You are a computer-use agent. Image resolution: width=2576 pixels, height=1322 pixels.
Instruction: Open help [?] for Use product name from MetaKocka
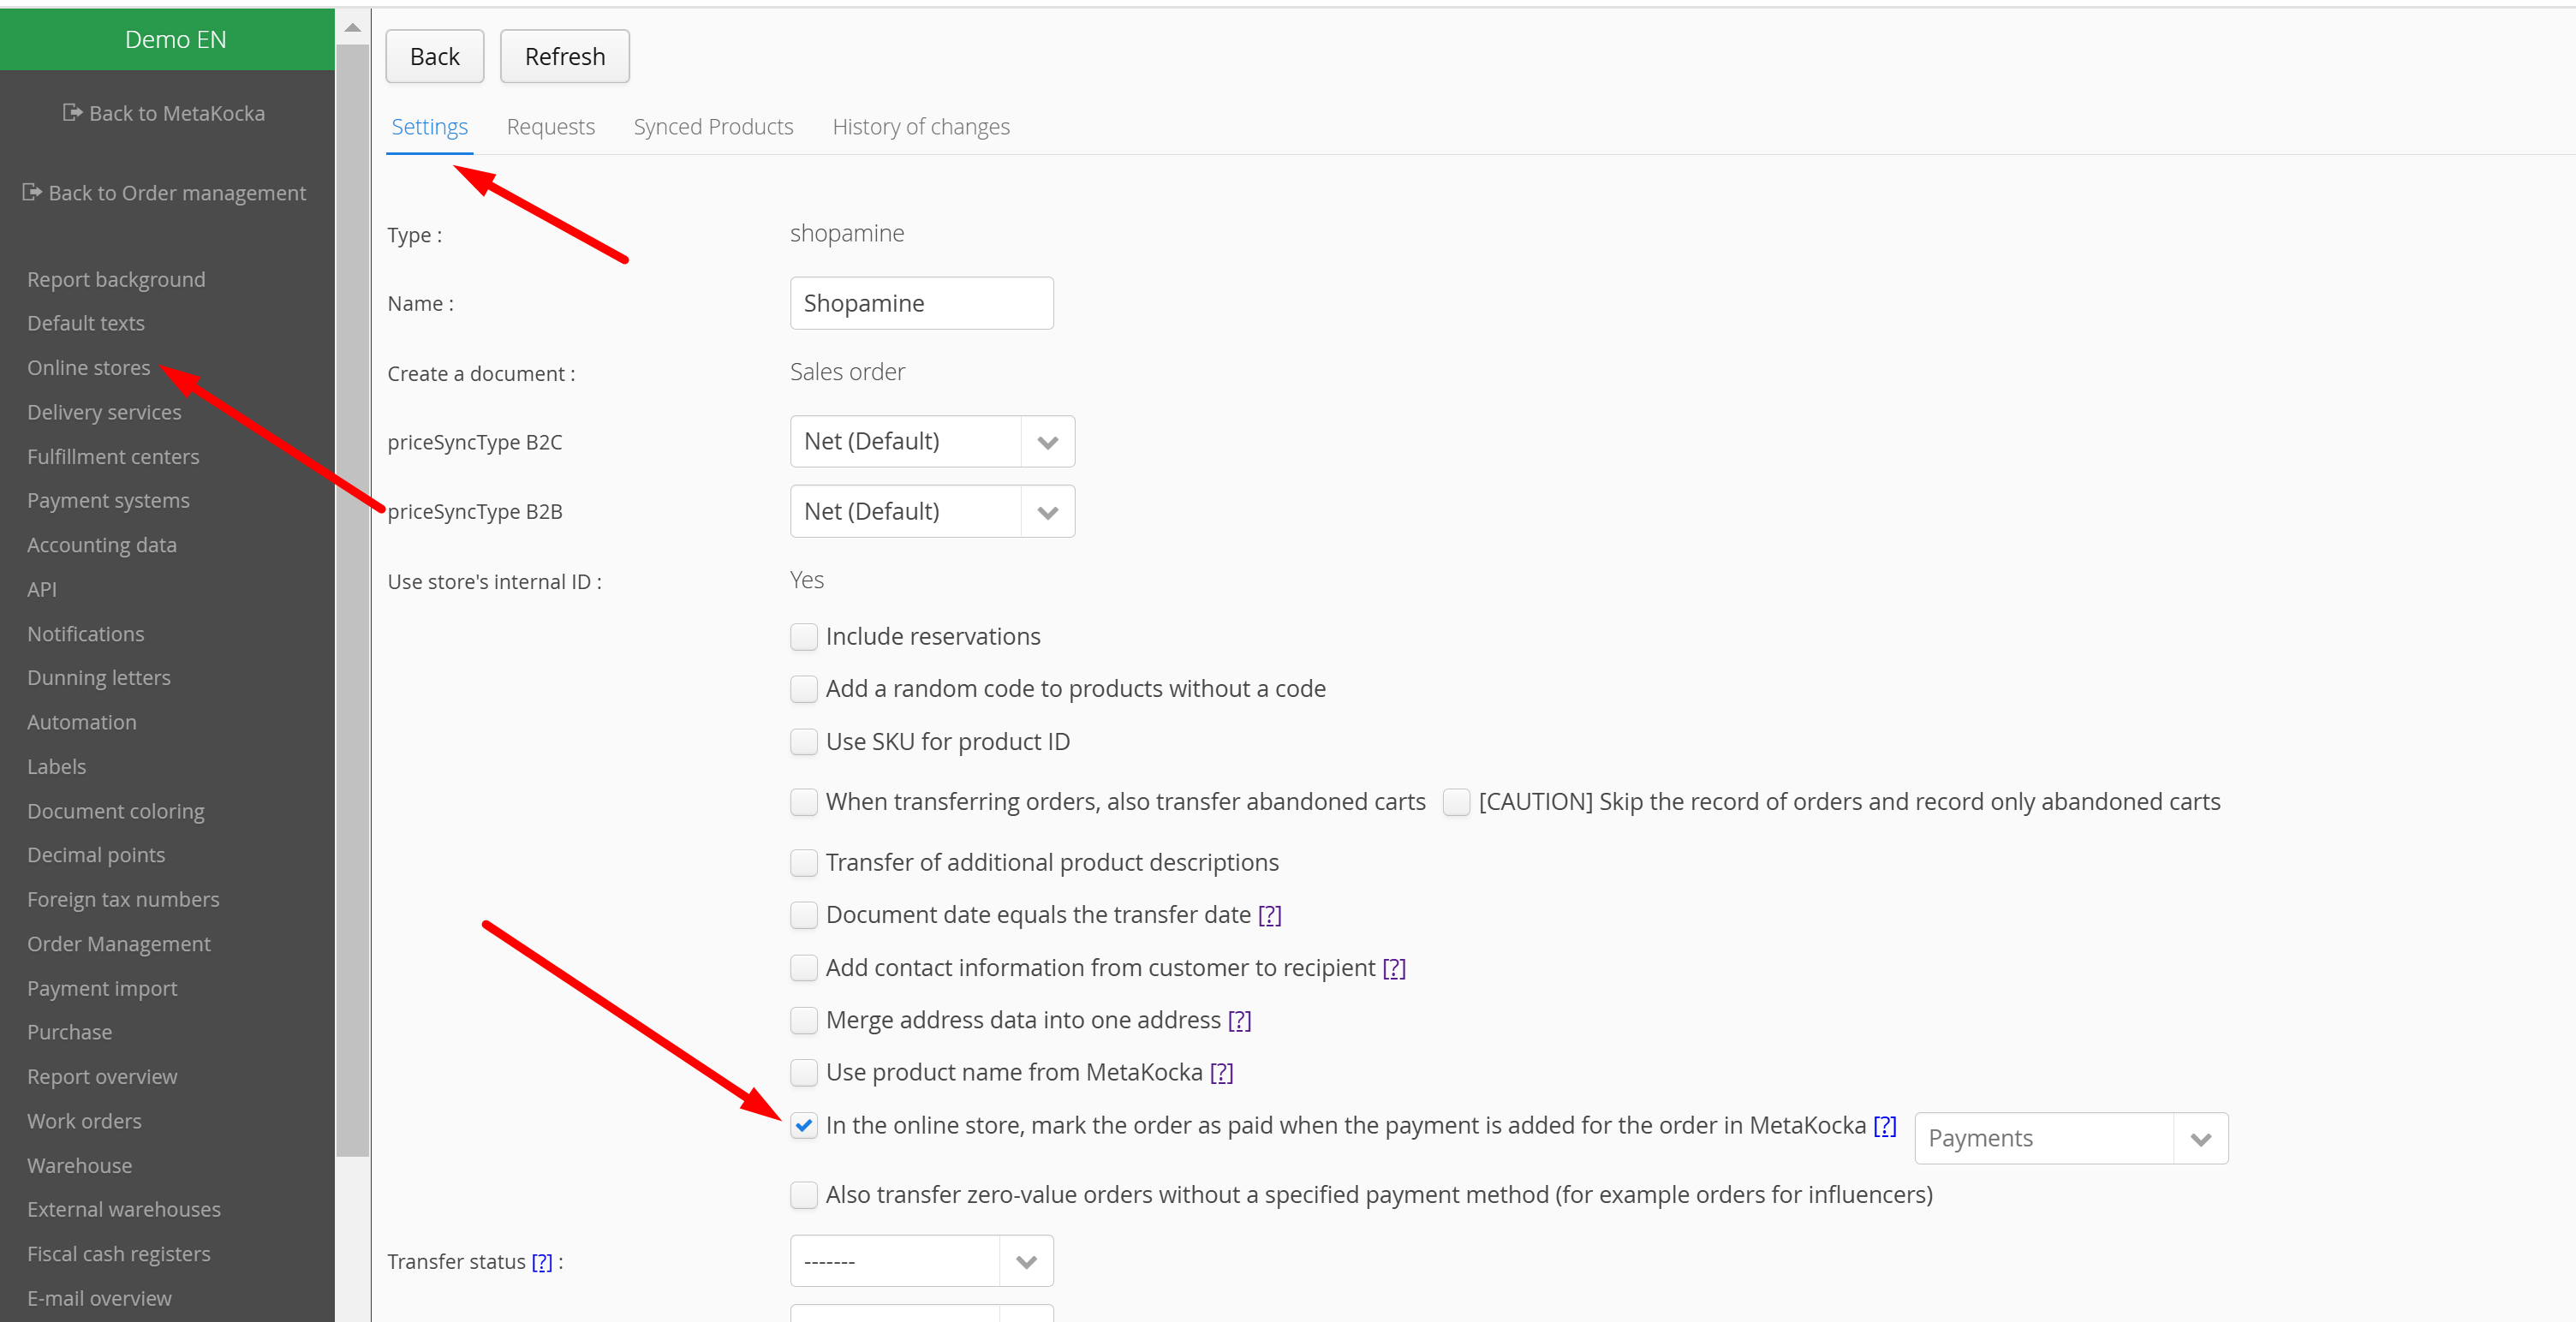click(1221, 1073)
